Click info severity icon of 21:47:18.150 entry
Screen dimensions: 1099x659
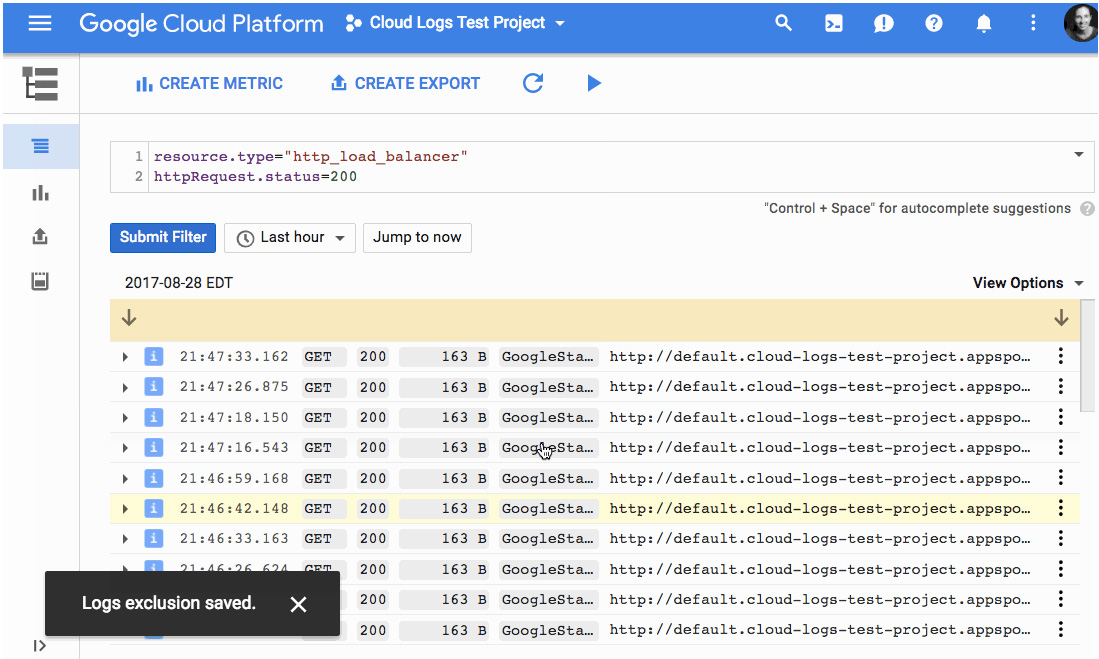pos(153,417)
